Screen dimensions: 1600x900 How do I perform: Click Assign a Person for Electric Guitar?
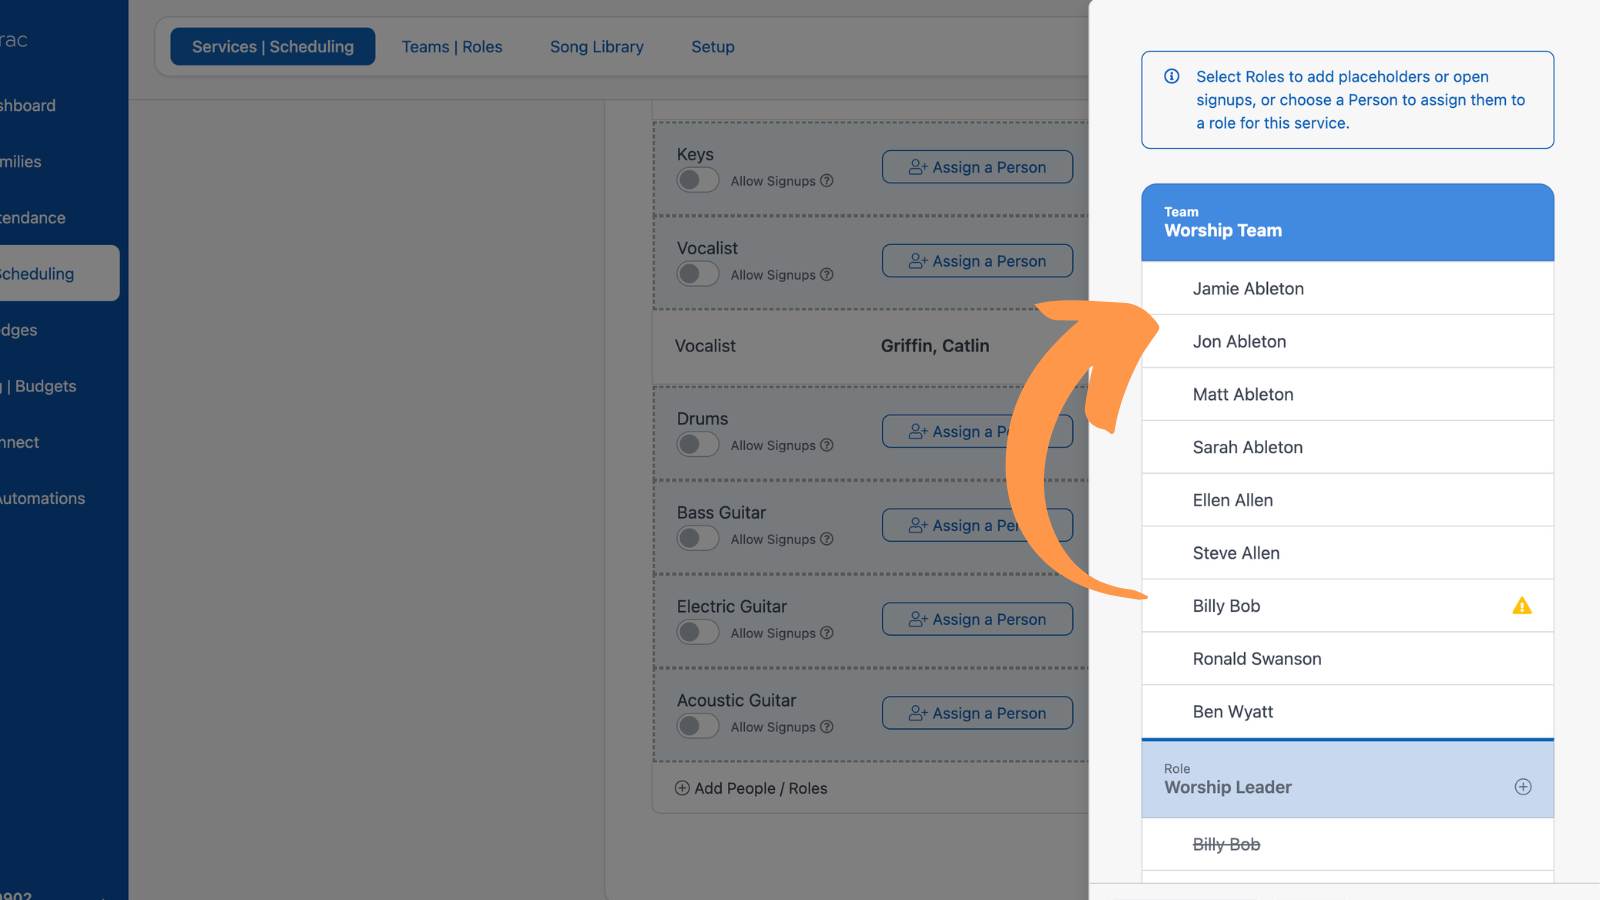pyautogui.click(x=977, y=619)
